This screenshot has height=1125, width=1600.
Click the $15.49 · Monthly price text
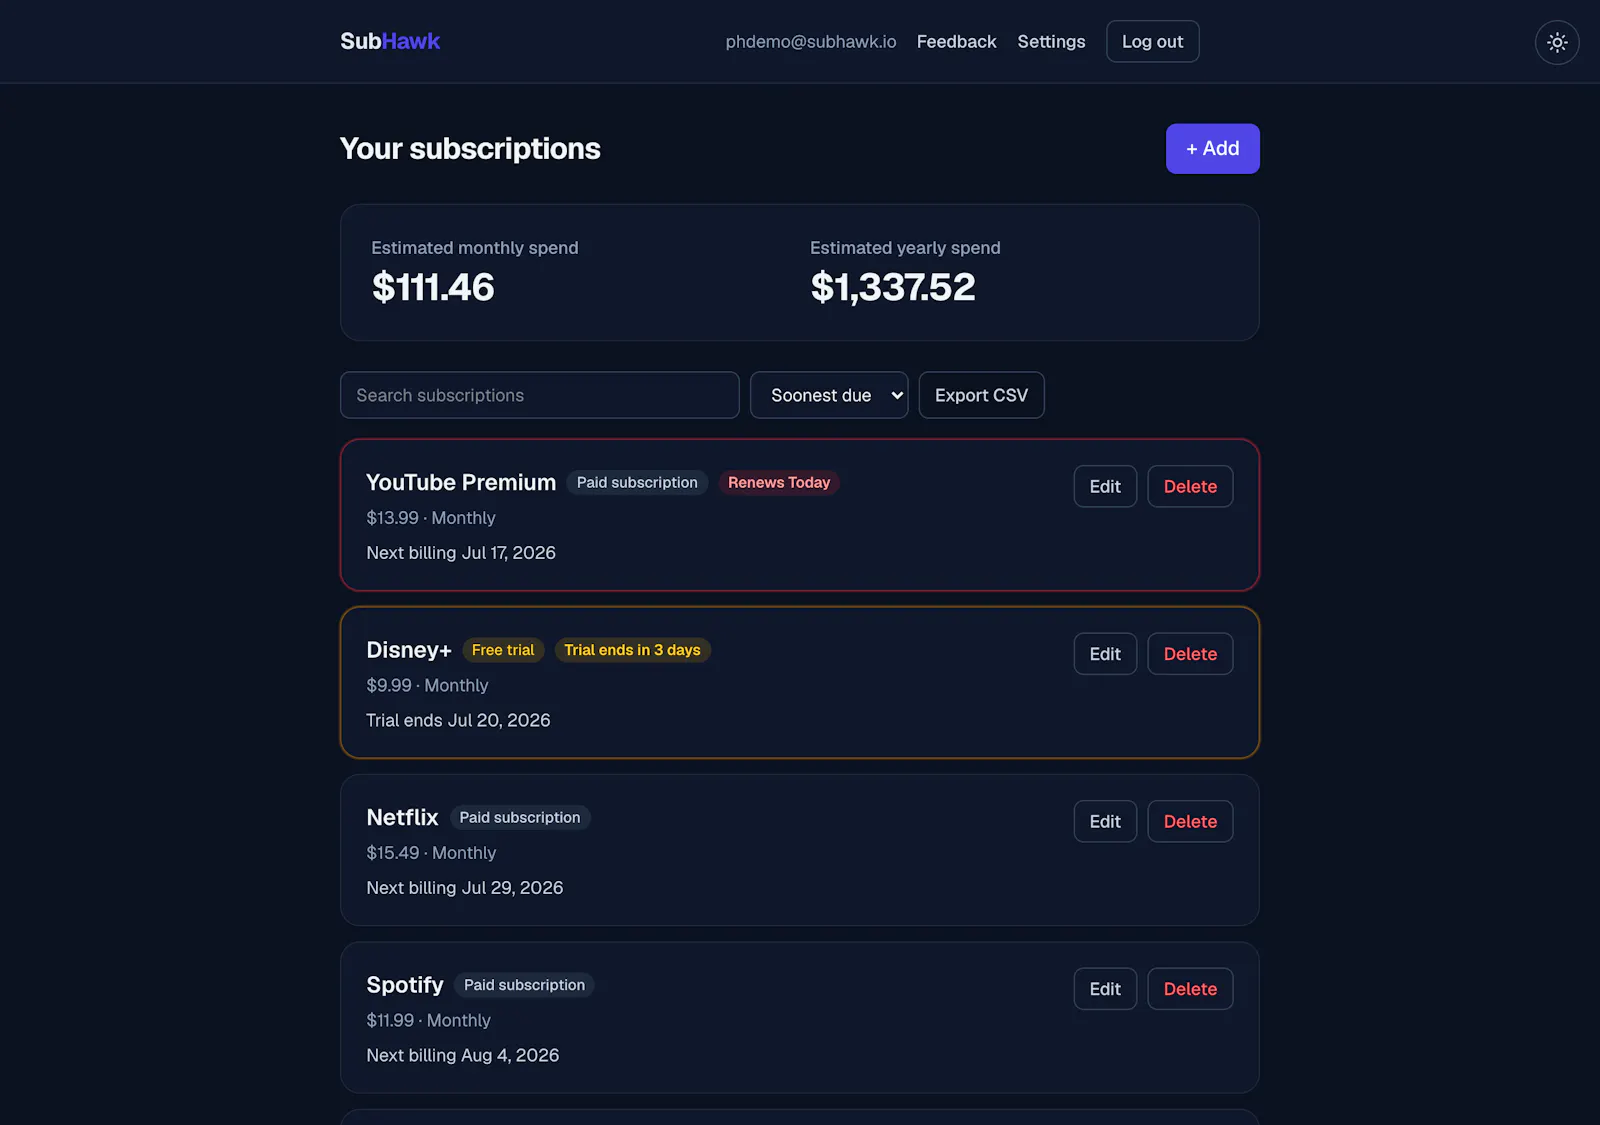[431, 853]
